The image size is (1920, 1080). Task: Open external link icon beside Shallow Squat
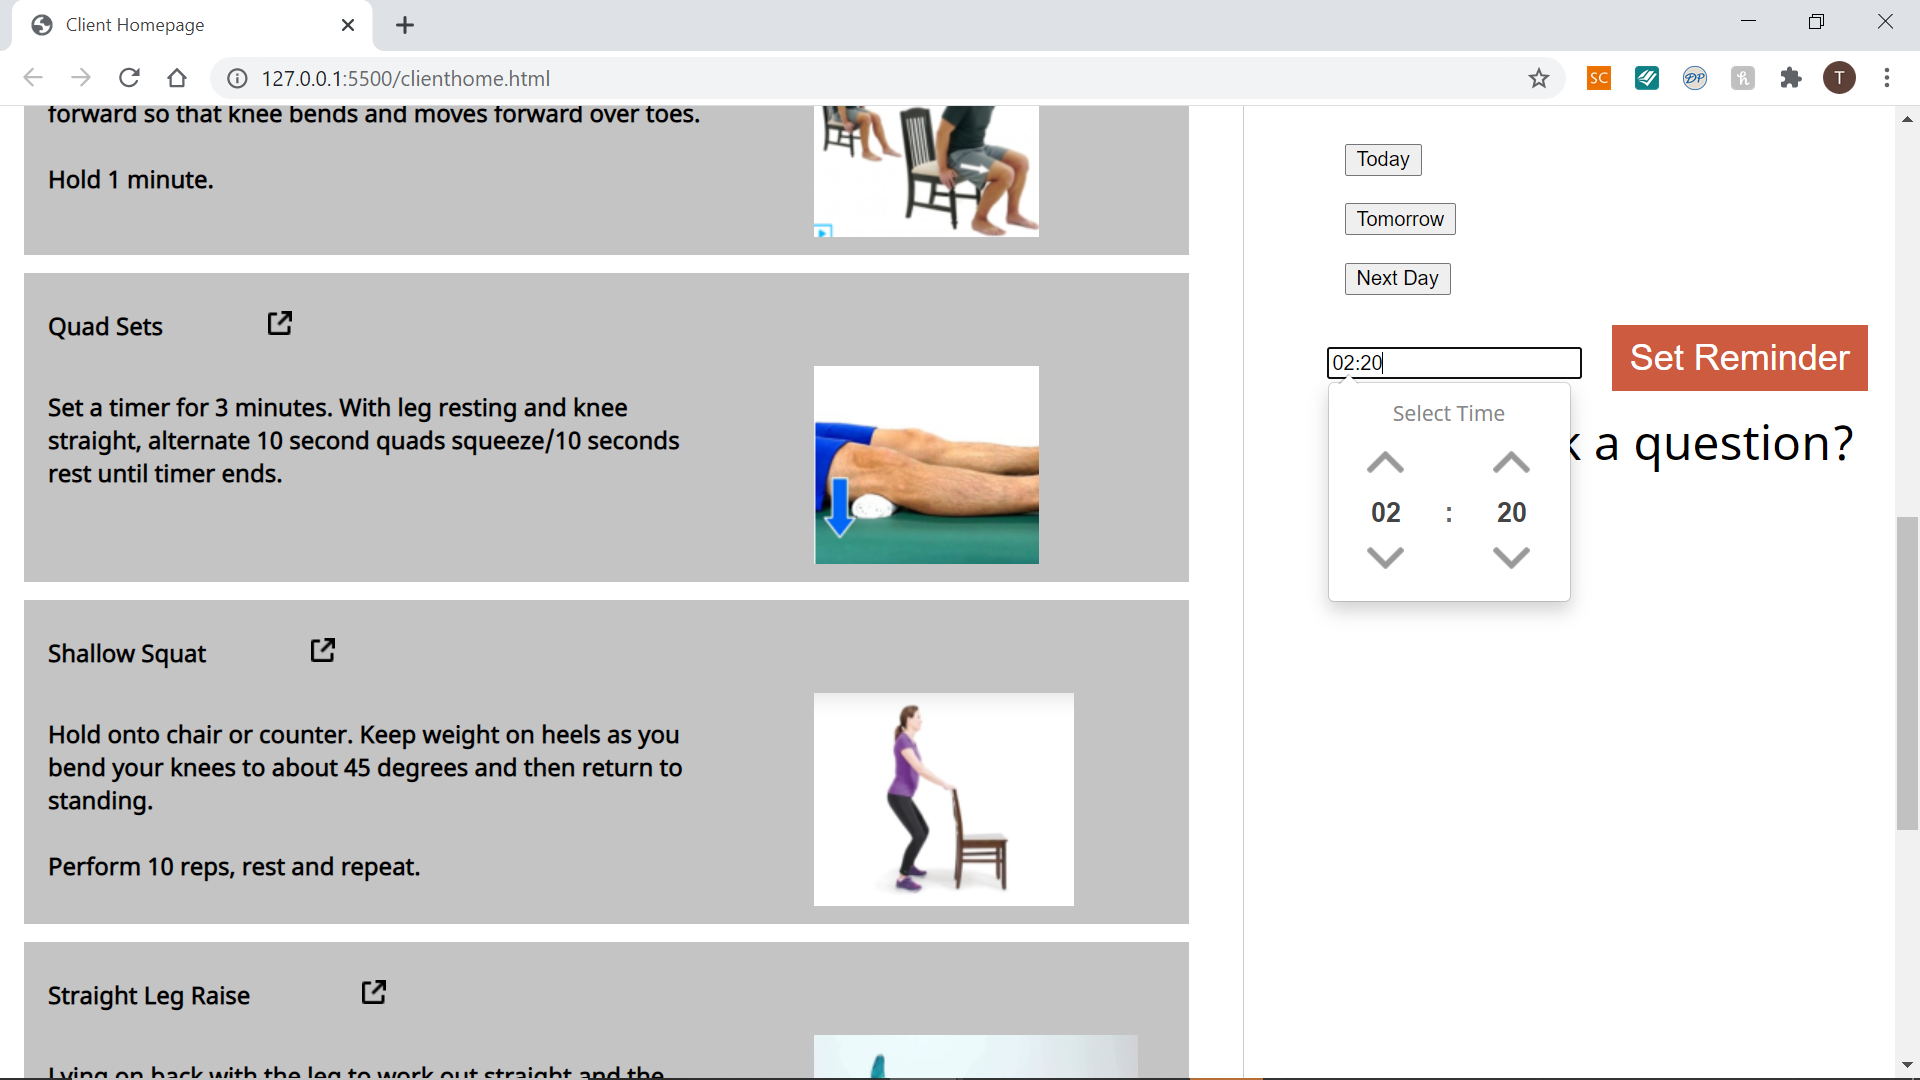click(x=322, y=650)
